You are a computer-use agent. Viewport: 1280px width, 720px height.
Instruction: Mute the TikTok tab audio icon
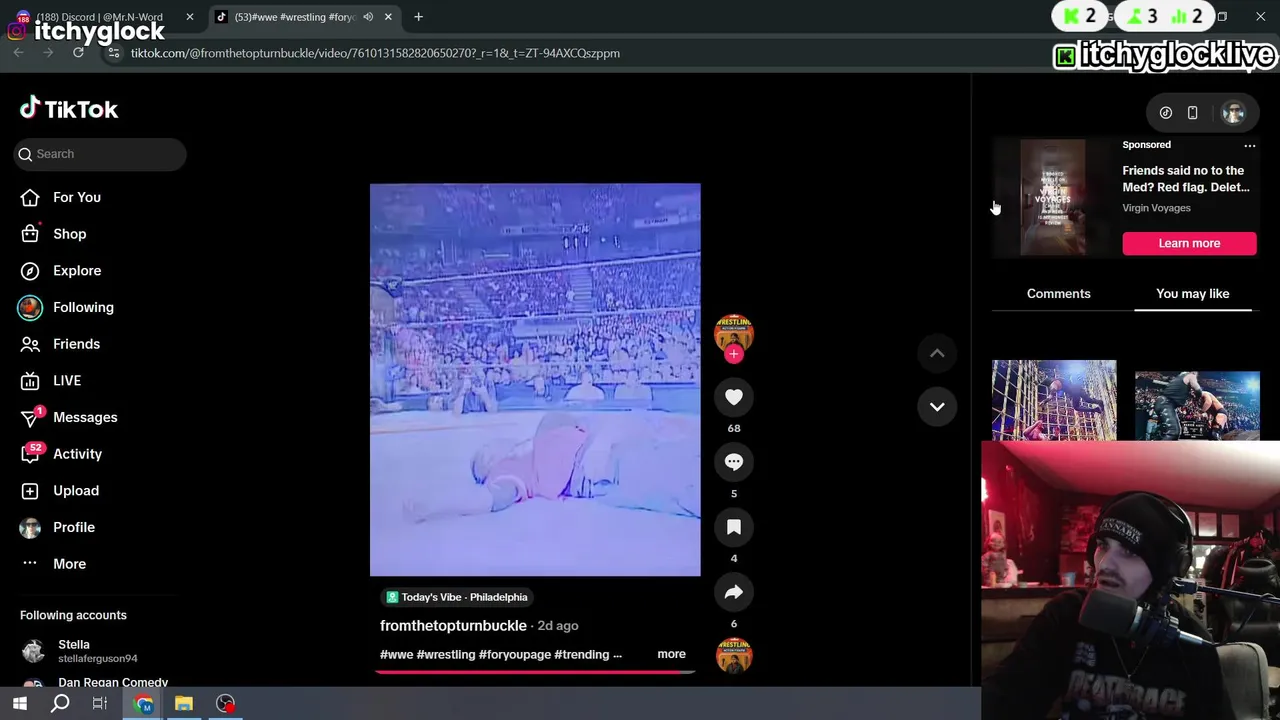click(368, 17)
